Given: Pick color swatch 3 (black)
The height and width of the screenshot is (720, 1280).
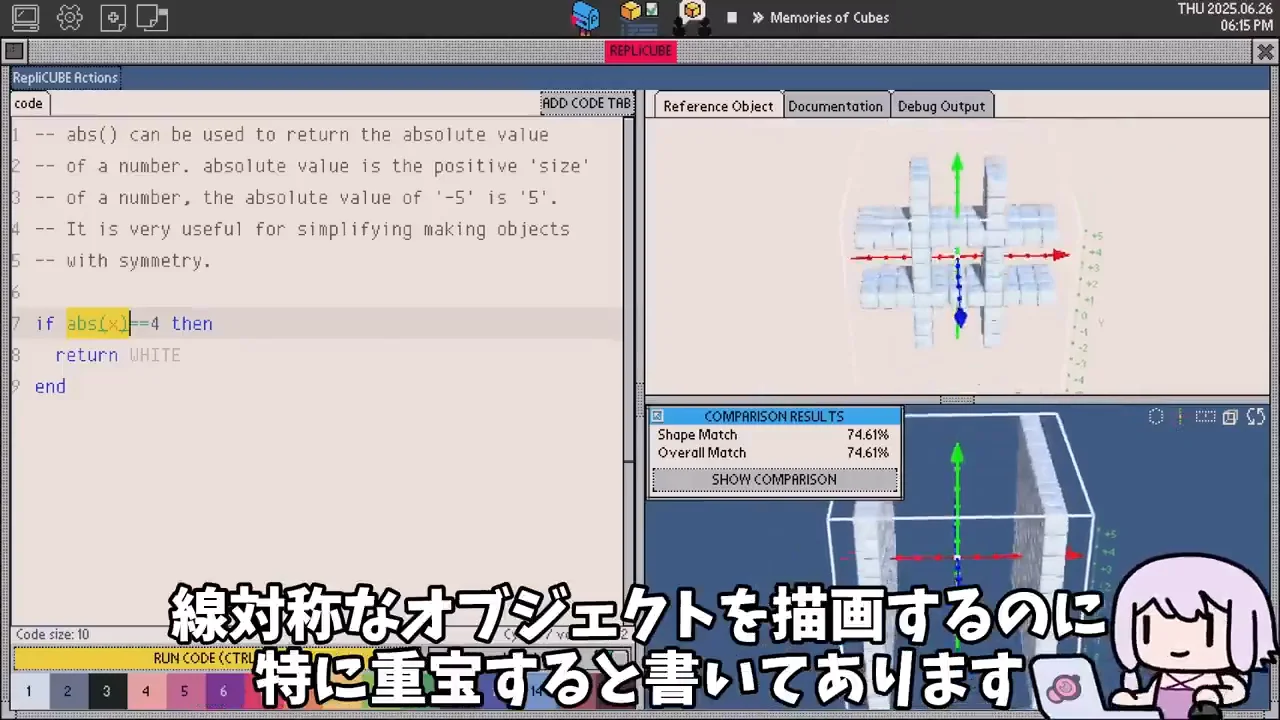Looking at the screenshot, I should pyautogui.click(x=107, y=691).
